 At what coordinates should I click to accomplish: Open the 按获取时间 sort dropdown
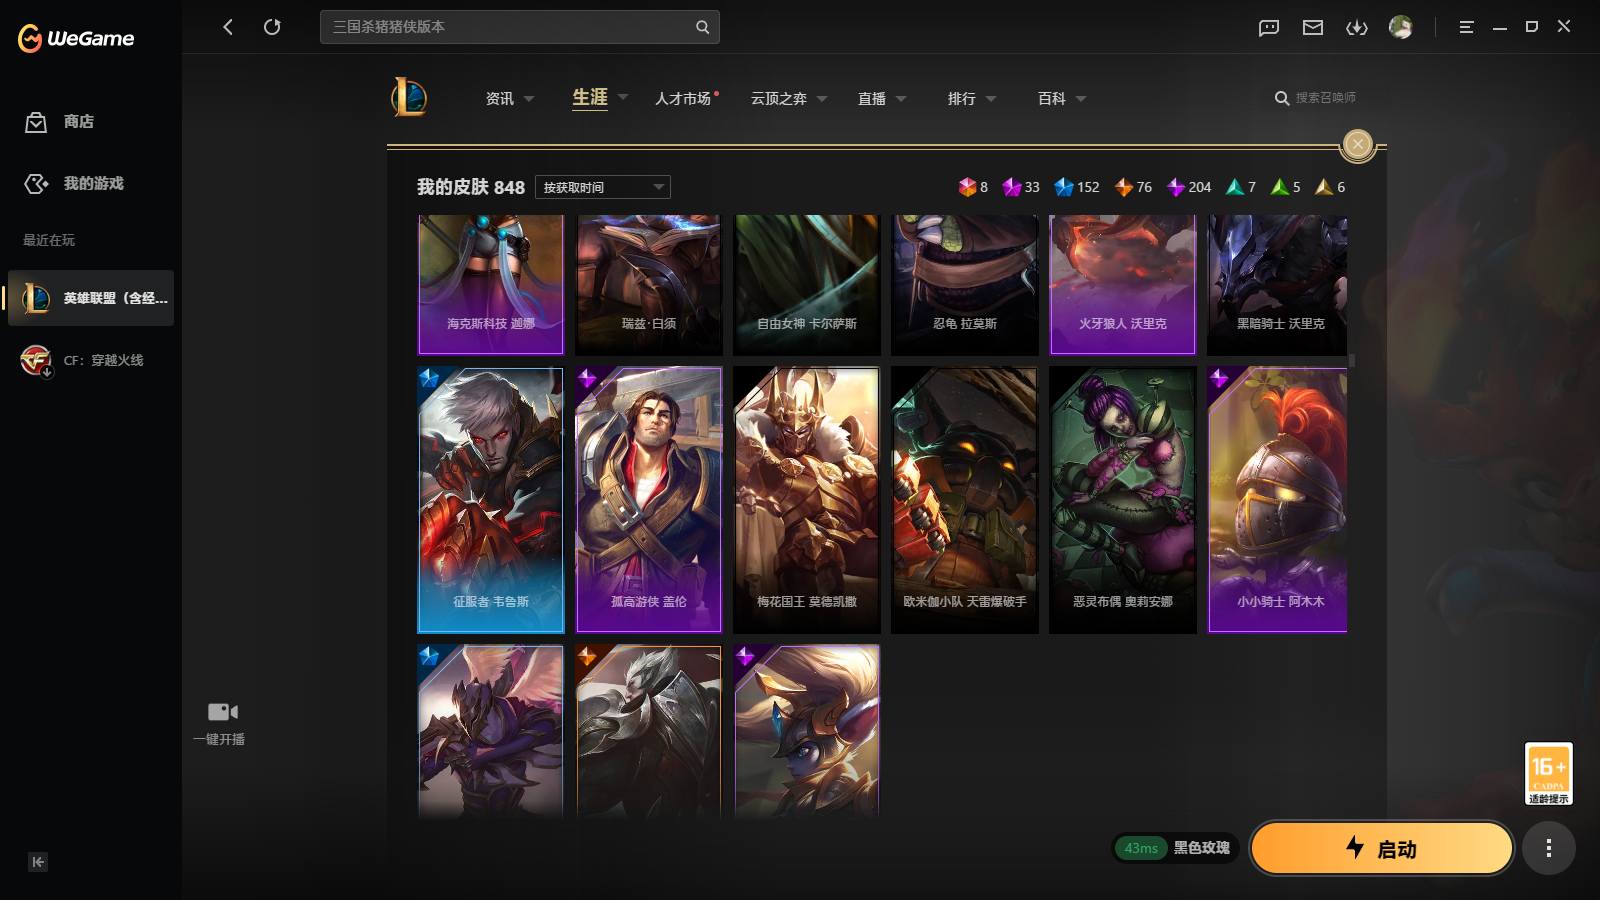click(x=603, y=187)
